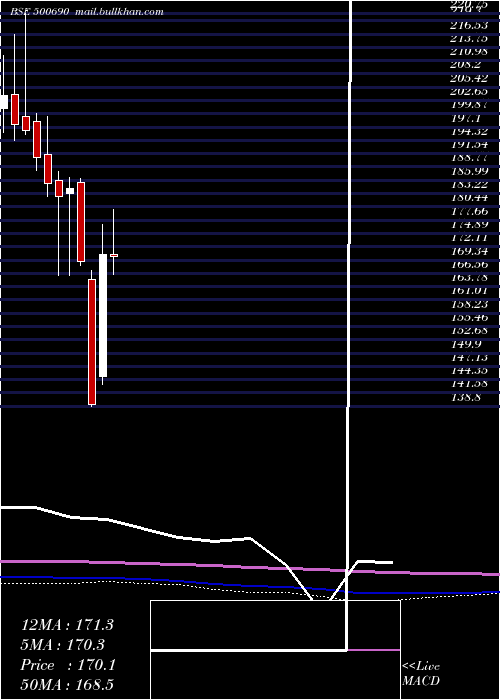
Task: Click the 149.9 price axis label
Action: tap(466, 344)
